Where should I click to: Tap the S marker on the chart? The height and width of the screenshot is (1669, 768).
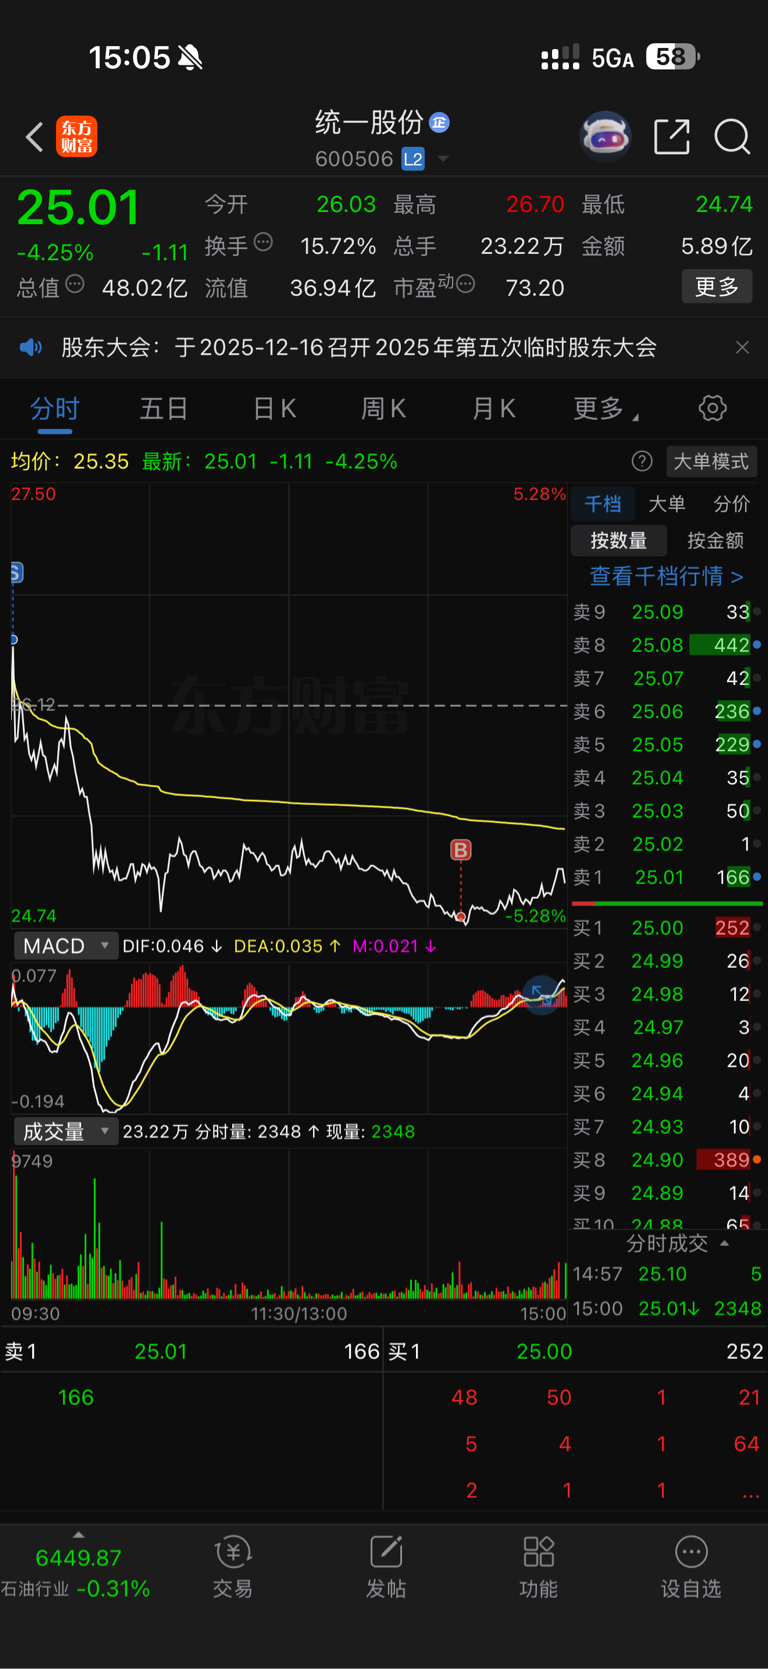click(x=16, y=573)
